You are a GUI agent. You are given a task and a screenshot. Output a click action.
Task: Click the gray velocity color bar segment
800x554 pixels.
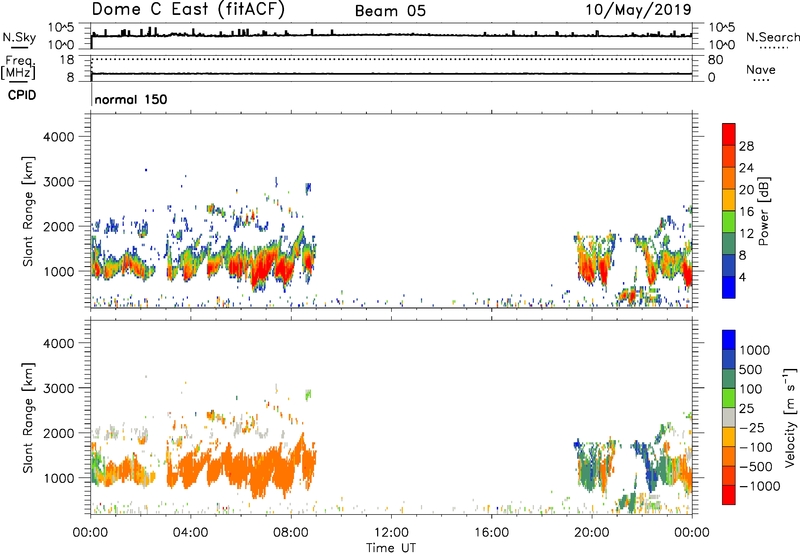pos(729,417)
